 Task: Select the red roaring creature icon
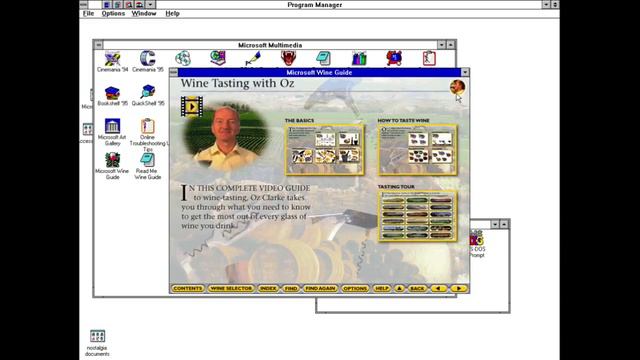pos(288,58)
